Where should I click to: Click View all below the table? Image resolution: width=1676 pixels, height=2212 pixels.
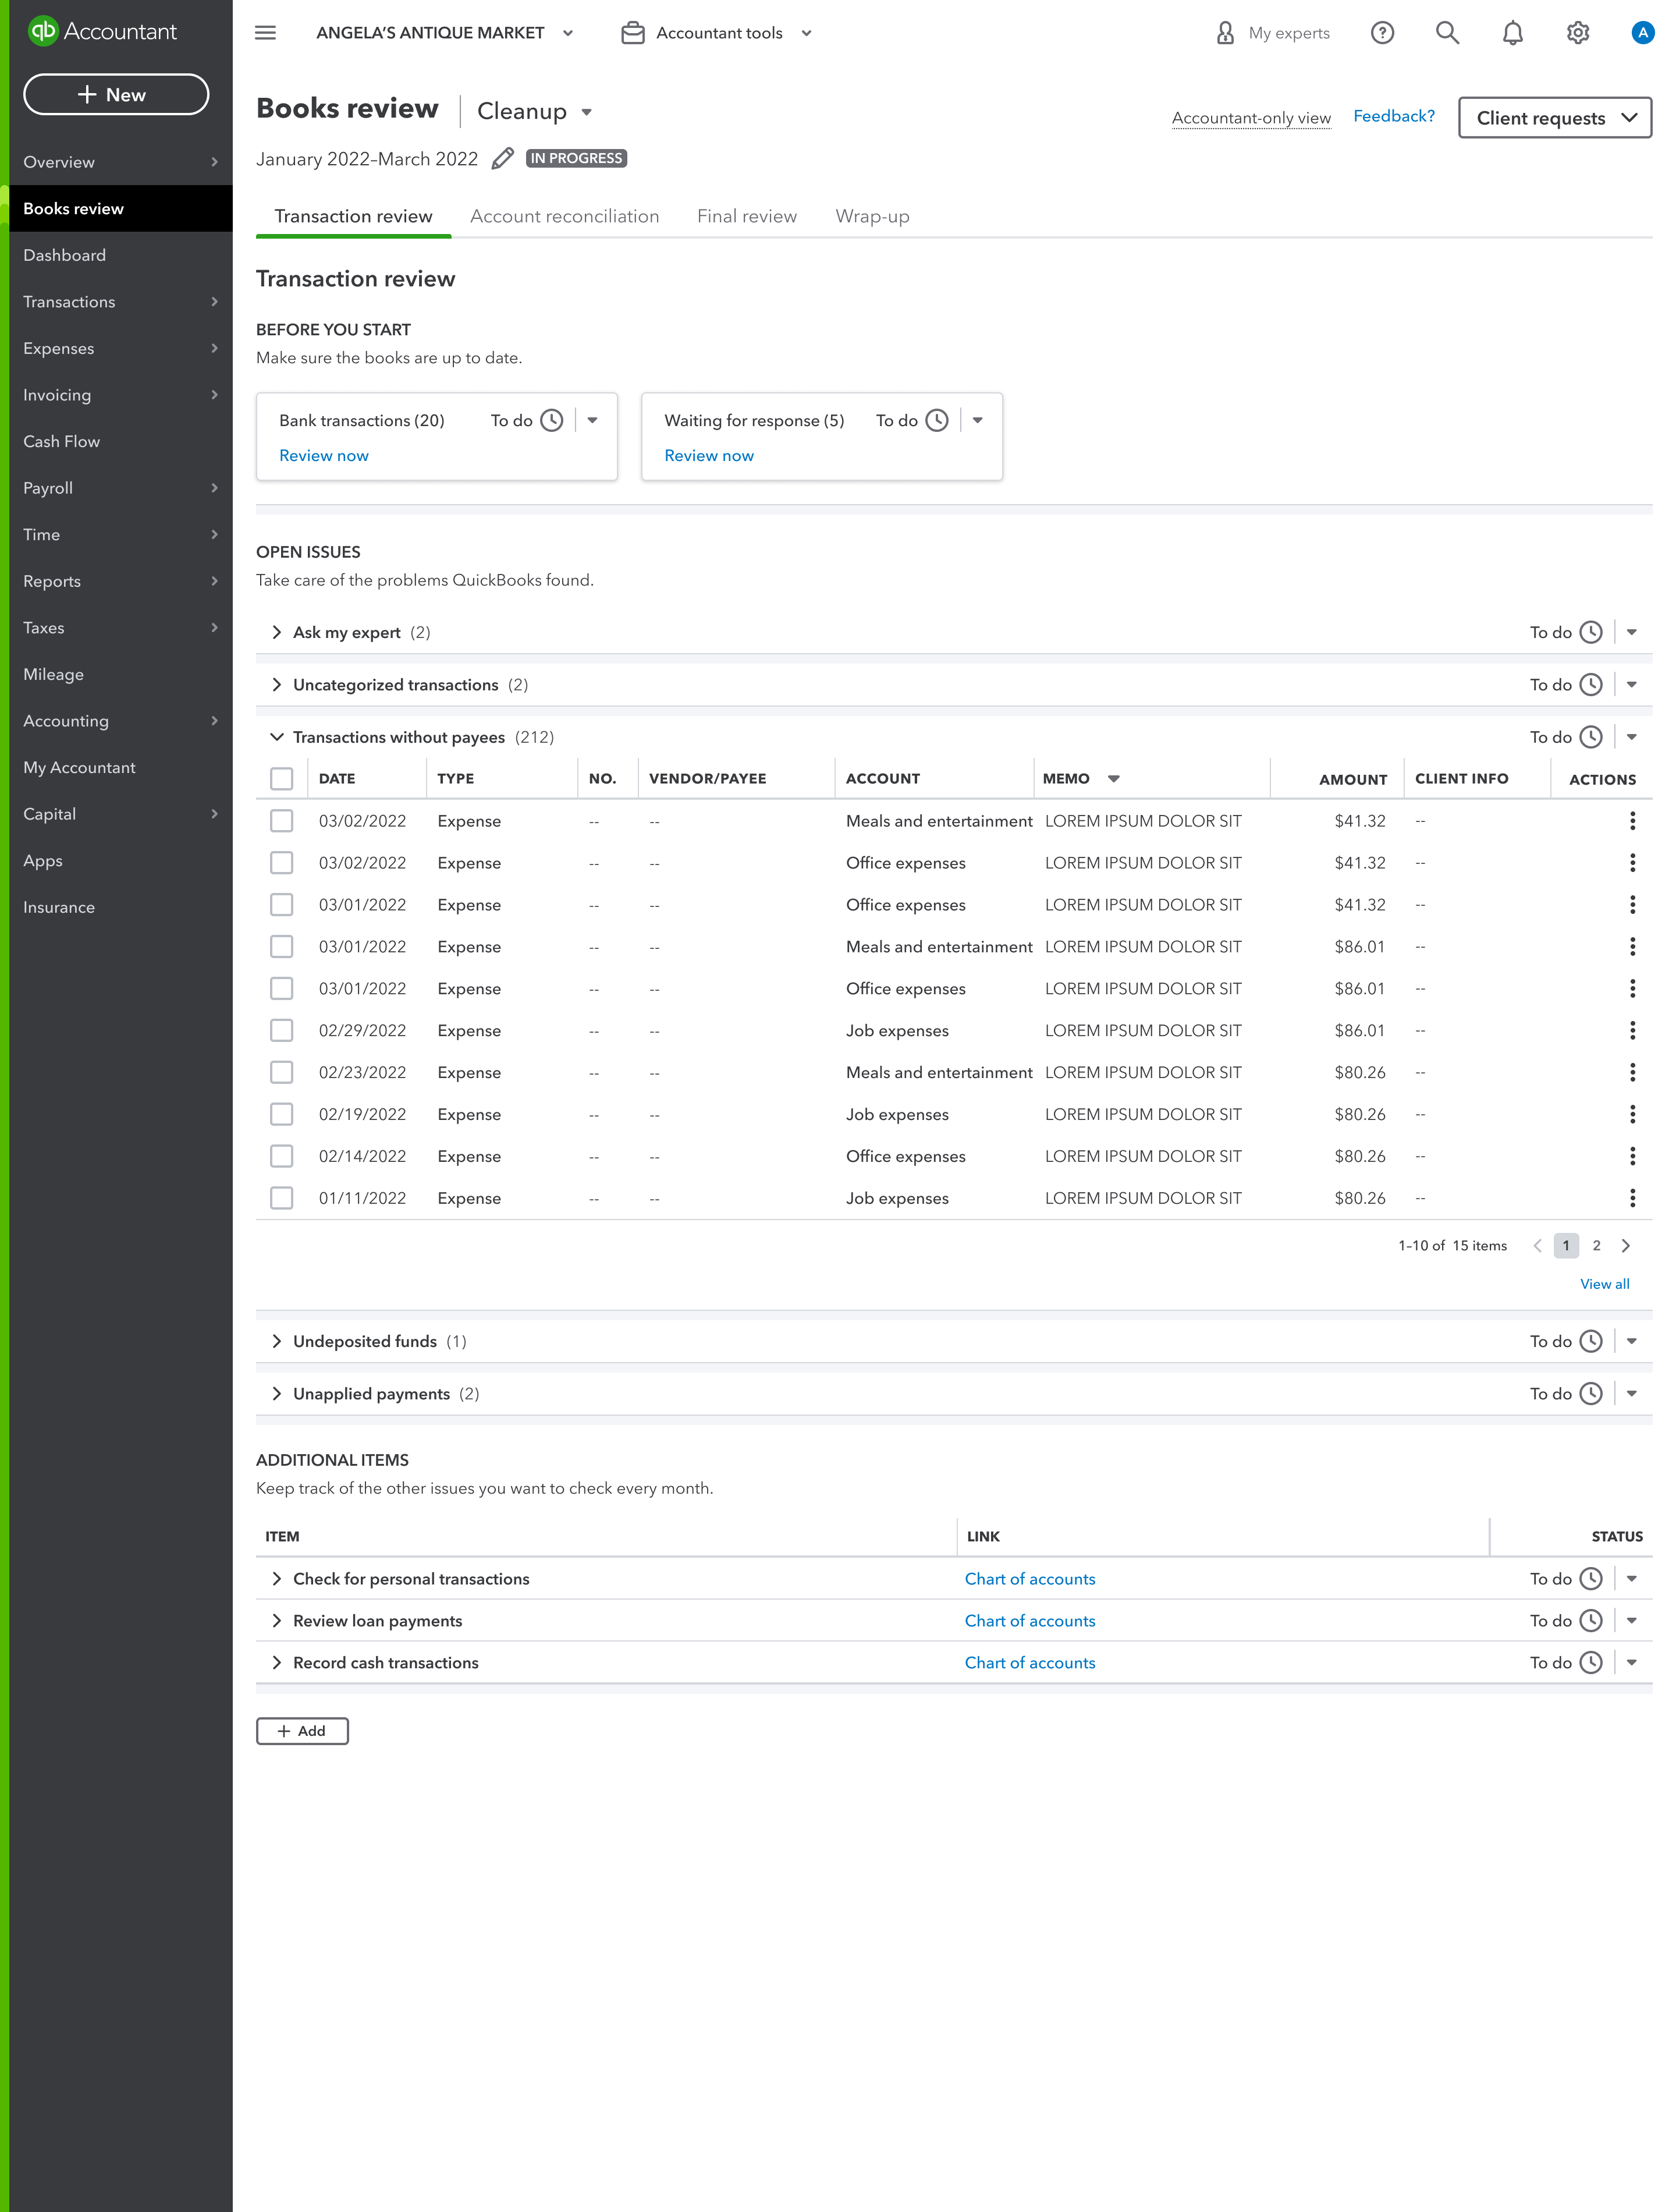tap(1604, 1284)
